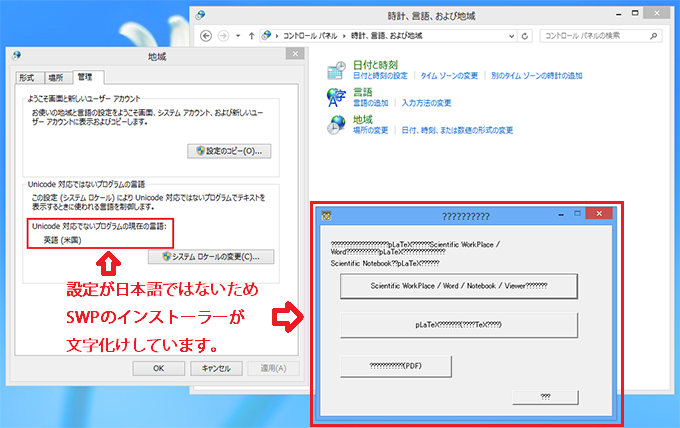This screenshot has width=680, height=428.
Task: Open recent locations dropdown next to Forward arrow
Action: pos(238,36)
